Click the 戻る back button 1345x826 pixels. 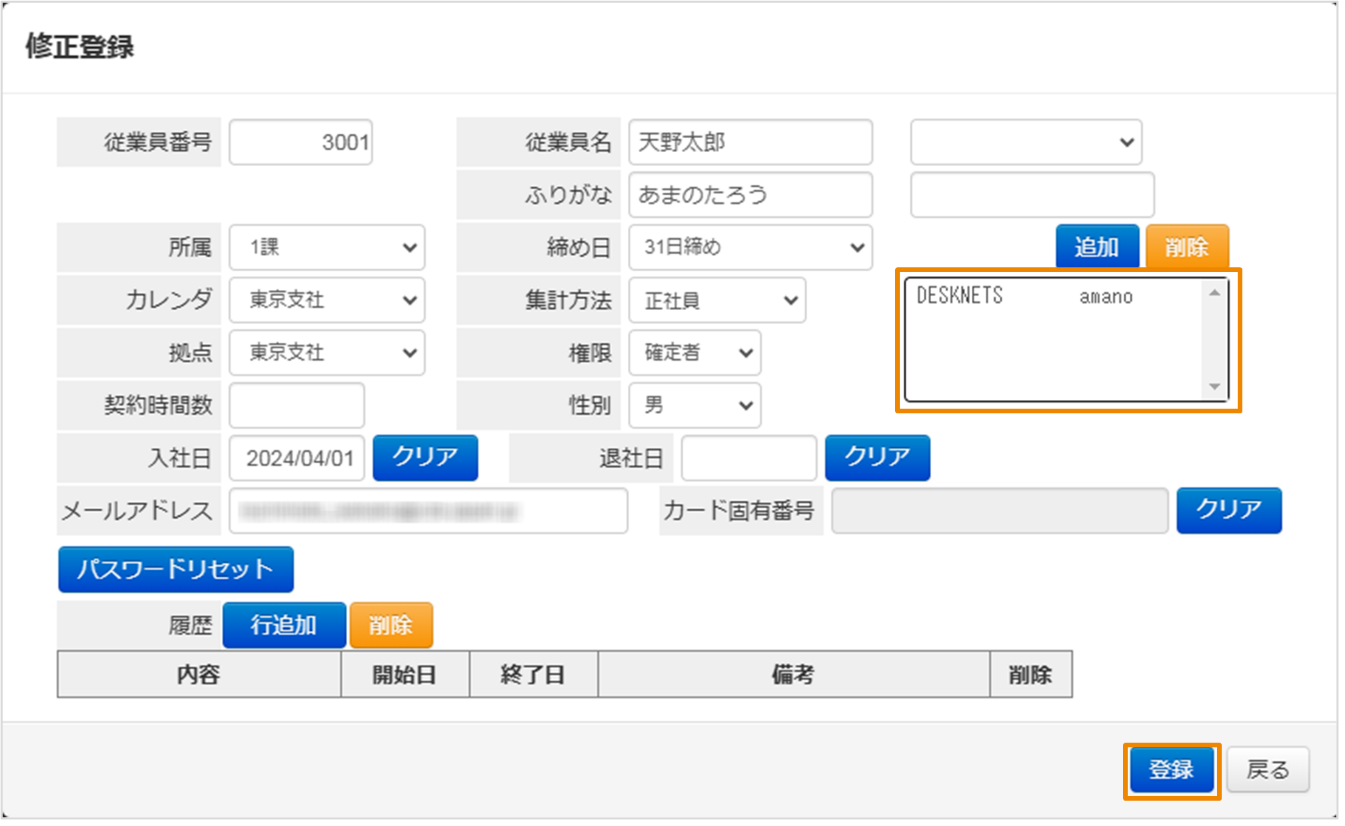pyautogui.click(x=1268, y=768)
